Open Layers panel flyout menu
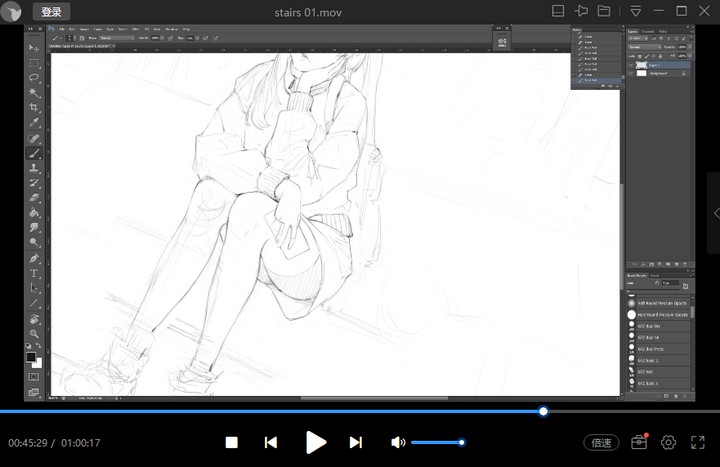720x467 pixels. pos(692,32)
